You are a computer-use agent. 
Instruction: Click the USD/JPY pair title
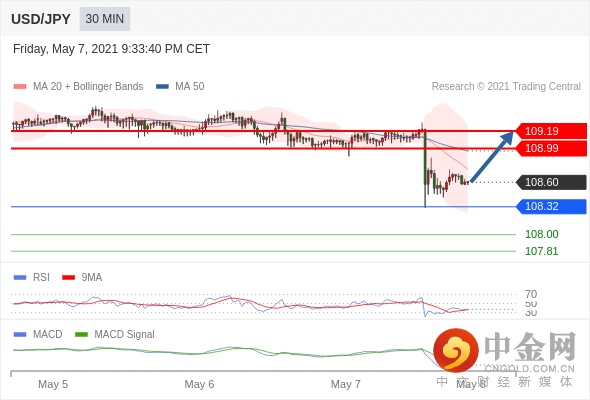pos(41,19)
